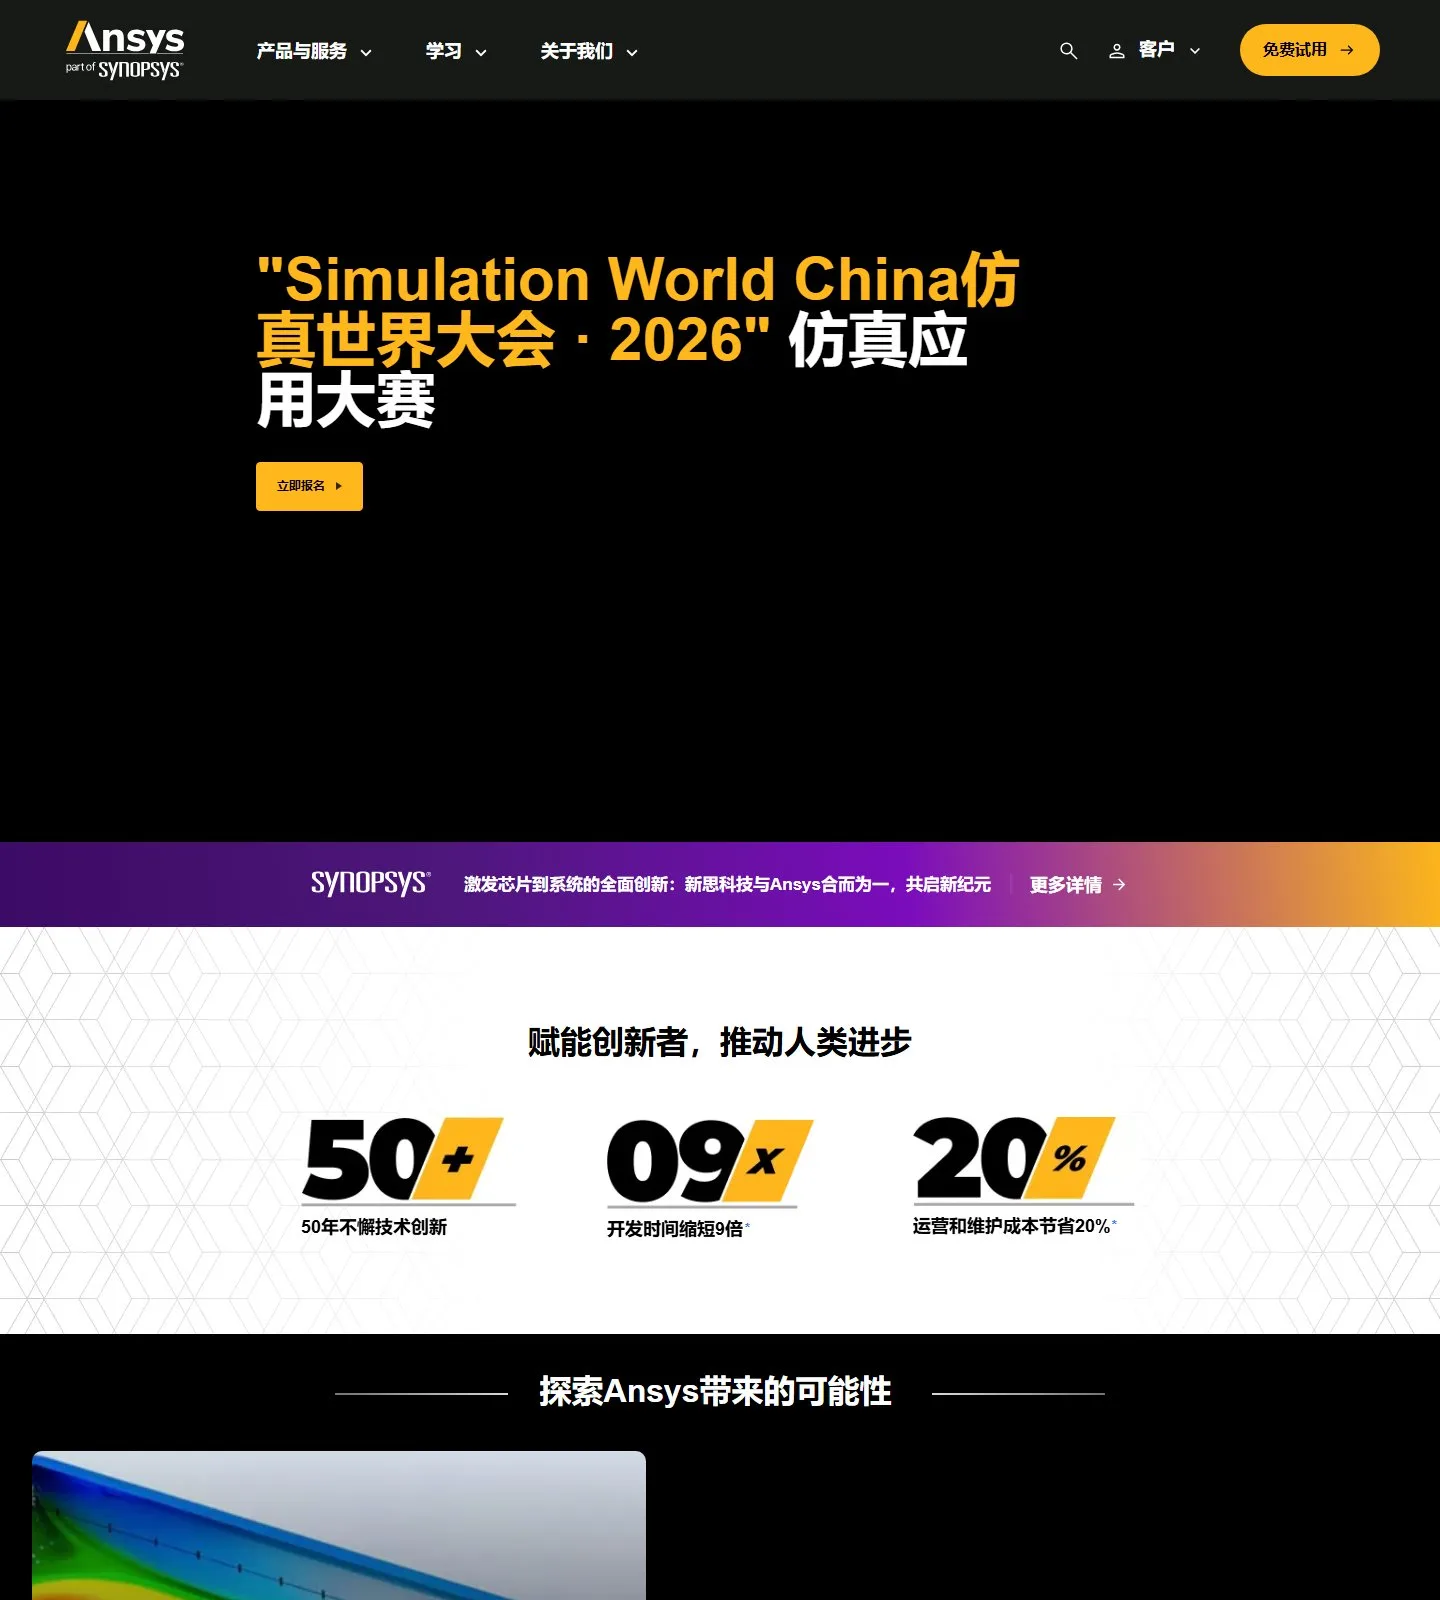Click the arrow next to 更多详情
Screen dimensions: 1440x1600
1119,885
